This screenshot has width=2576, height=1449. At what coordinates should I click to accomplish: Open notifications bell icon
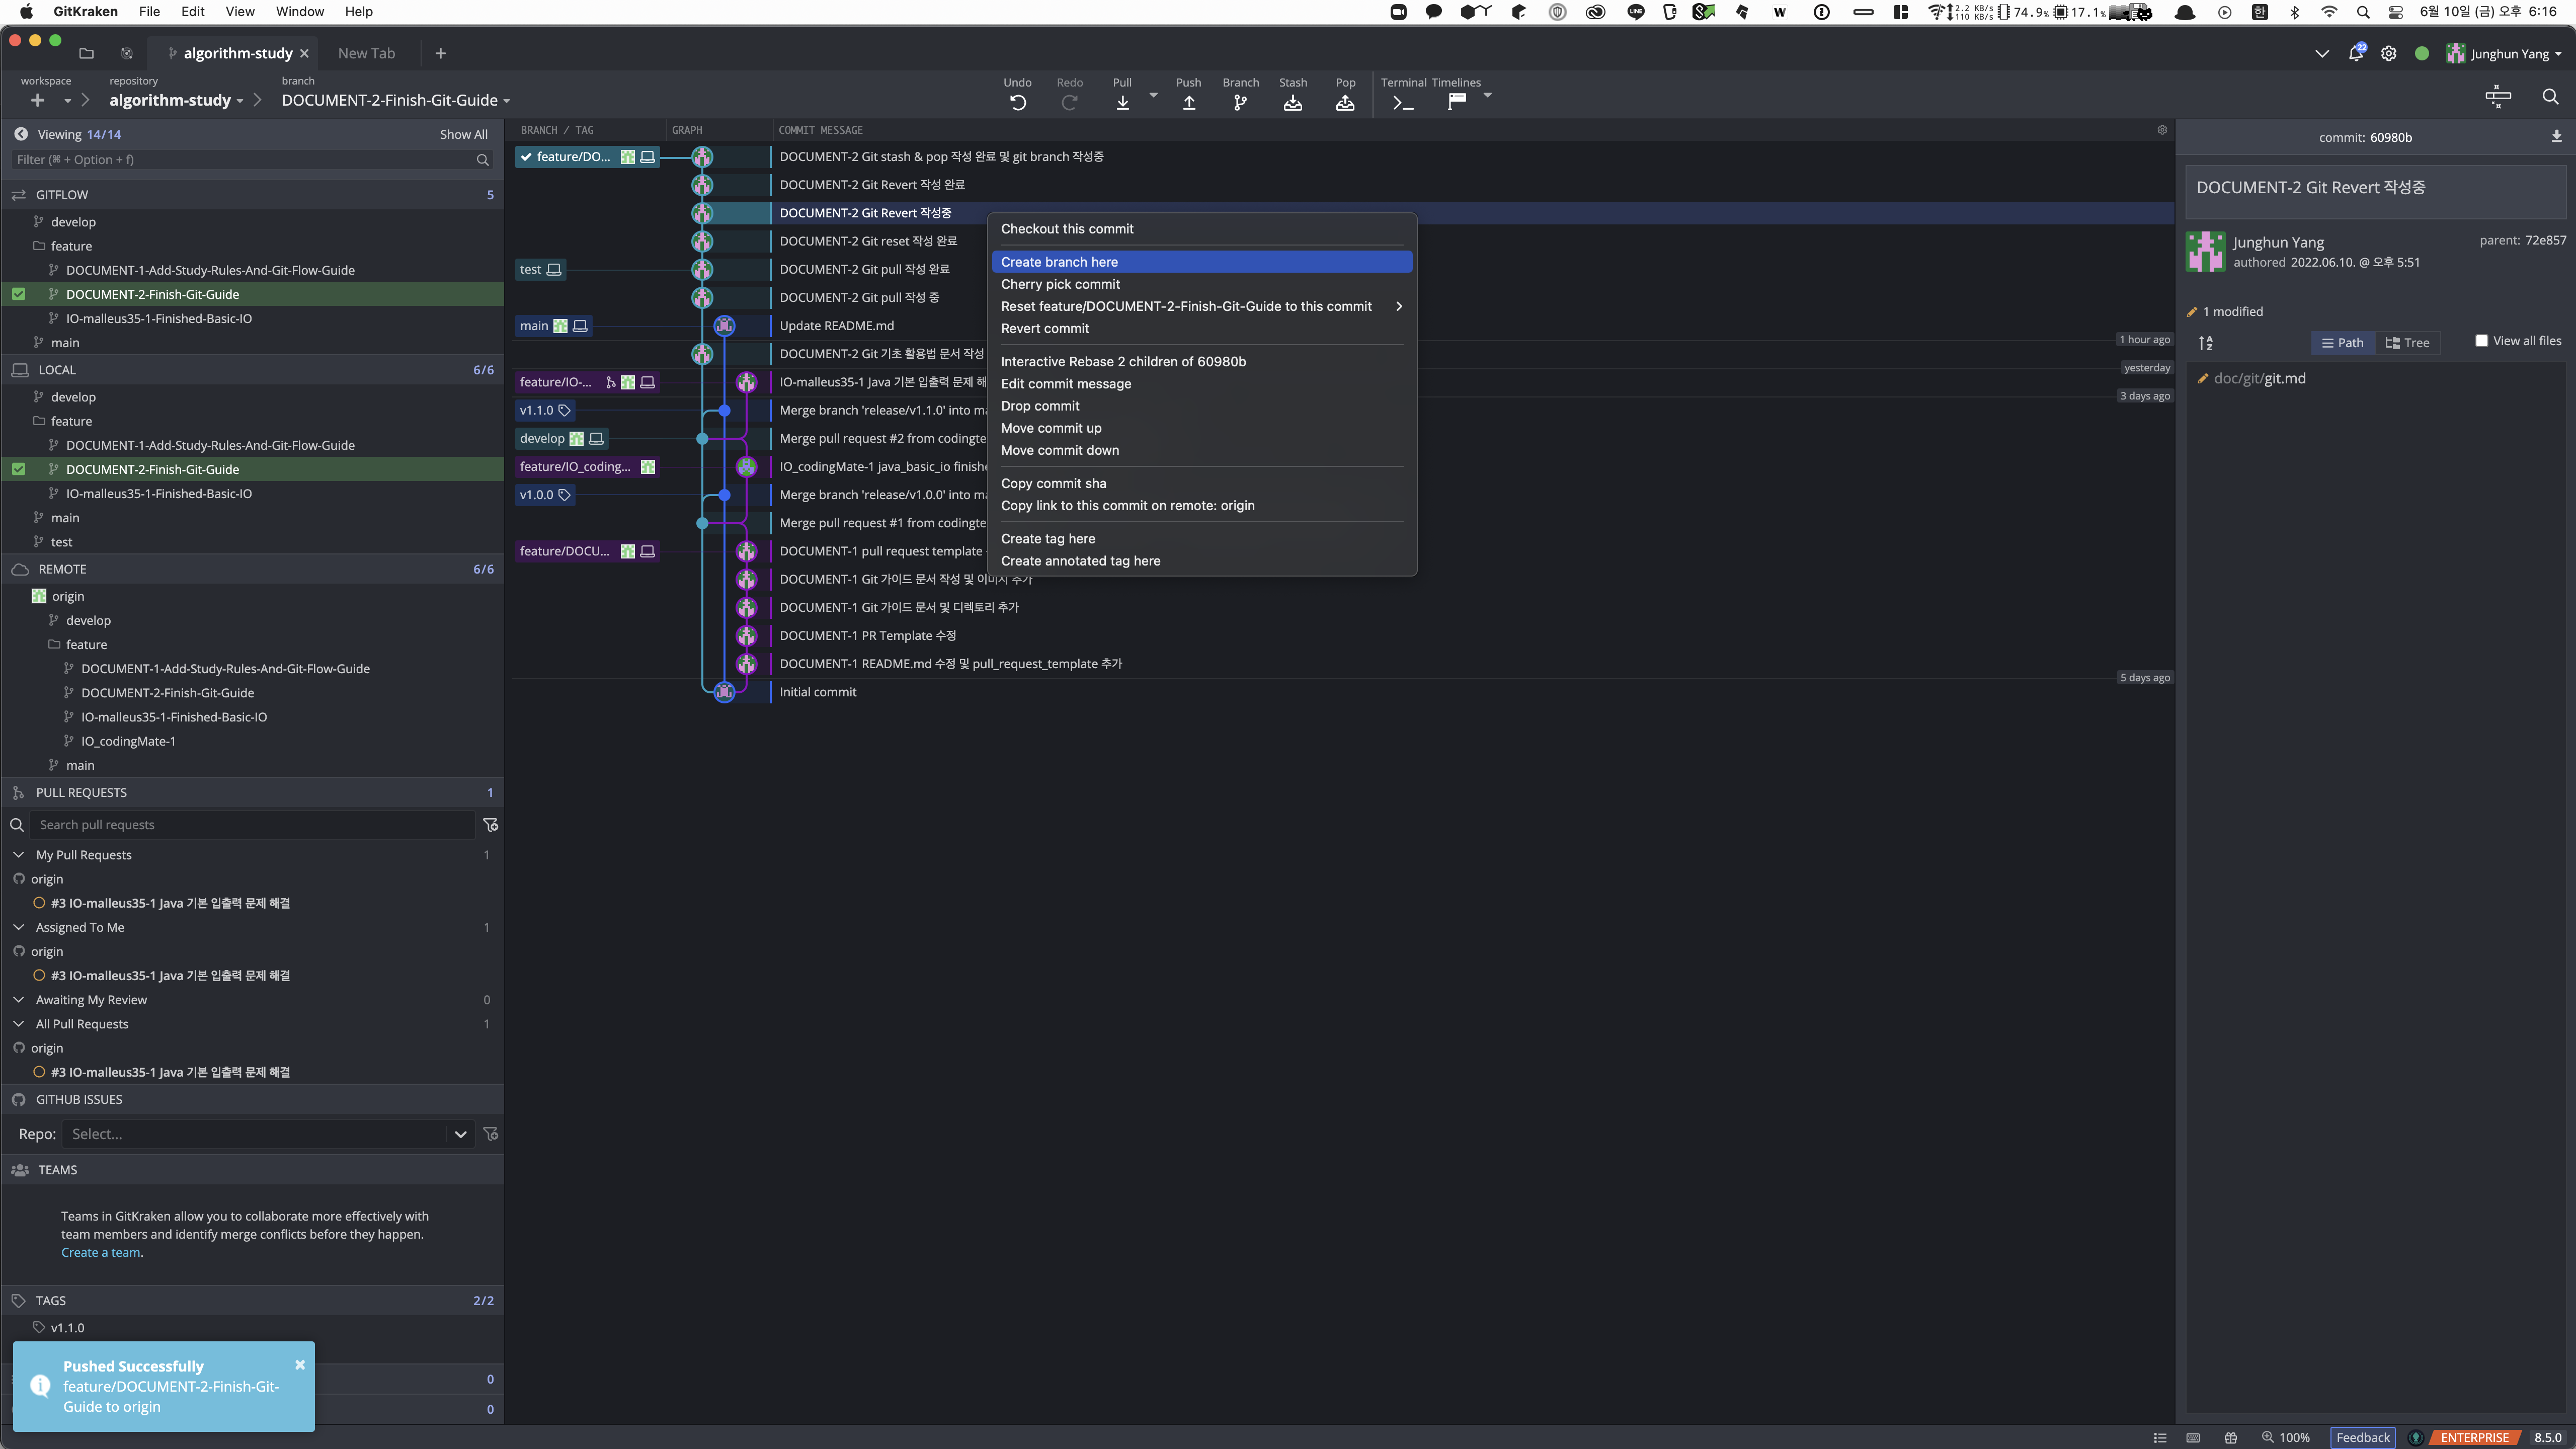tap(2355, 54)
